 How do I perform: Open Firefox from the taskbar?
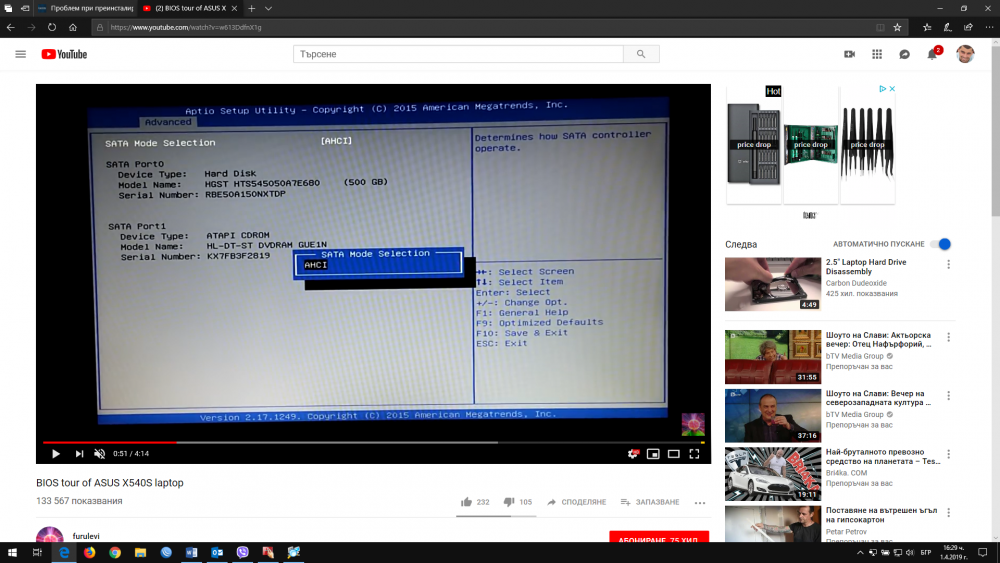tap(89, 552)
